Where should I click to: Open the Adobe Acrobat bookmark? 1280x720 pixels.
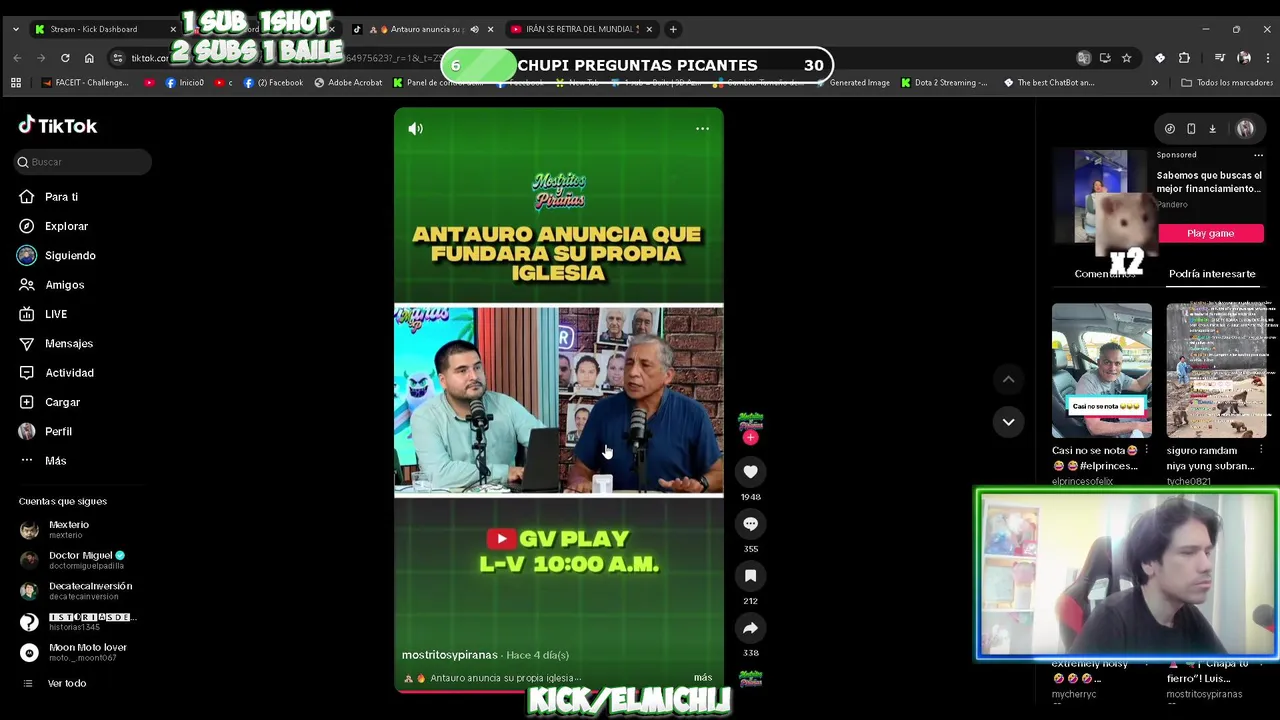point(348,83)
